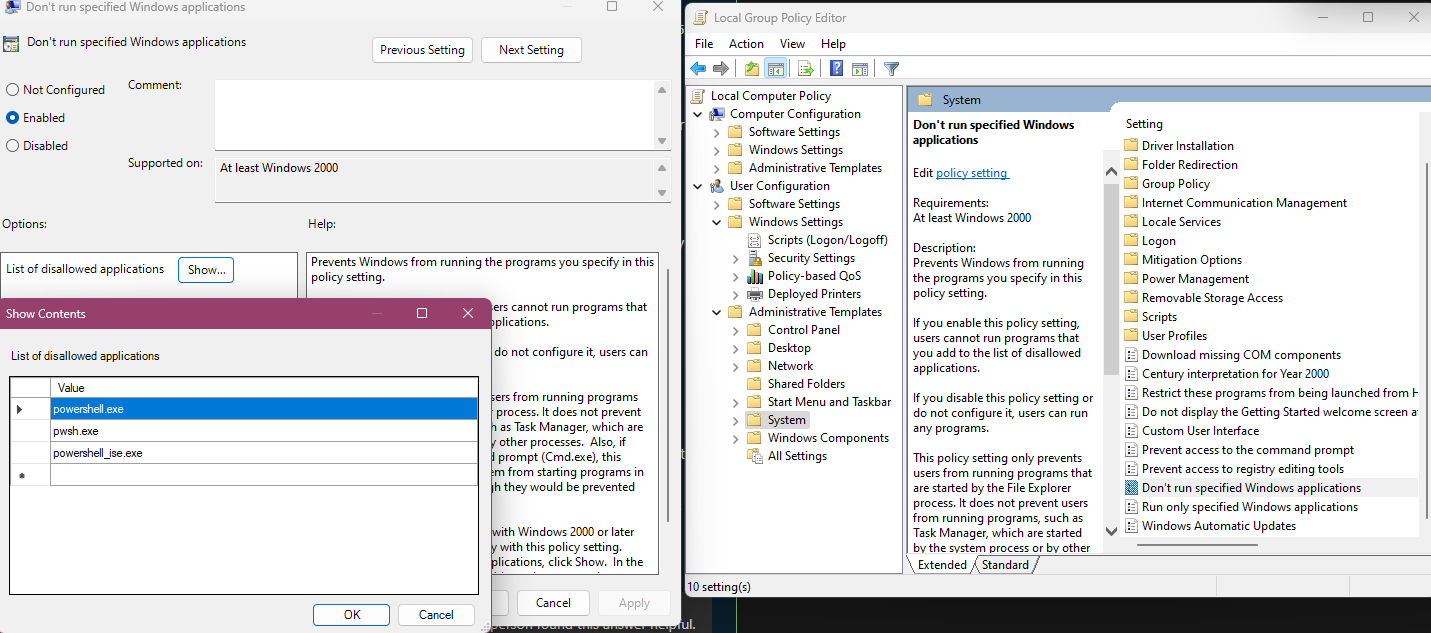The height and width of the screenshot is (633, 1431).
Task: Select Run only specified Windows applications
Action: [1250, 507]
